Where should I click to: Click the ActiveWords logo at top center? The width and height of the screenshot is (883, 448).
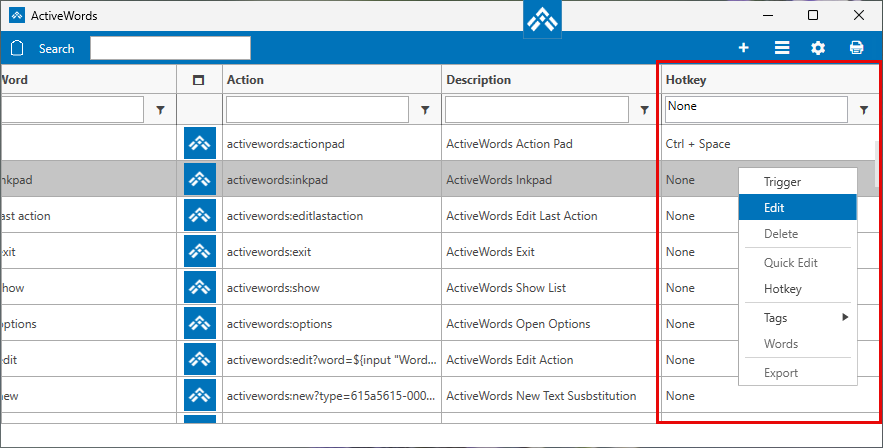click(x=543, y=20)
